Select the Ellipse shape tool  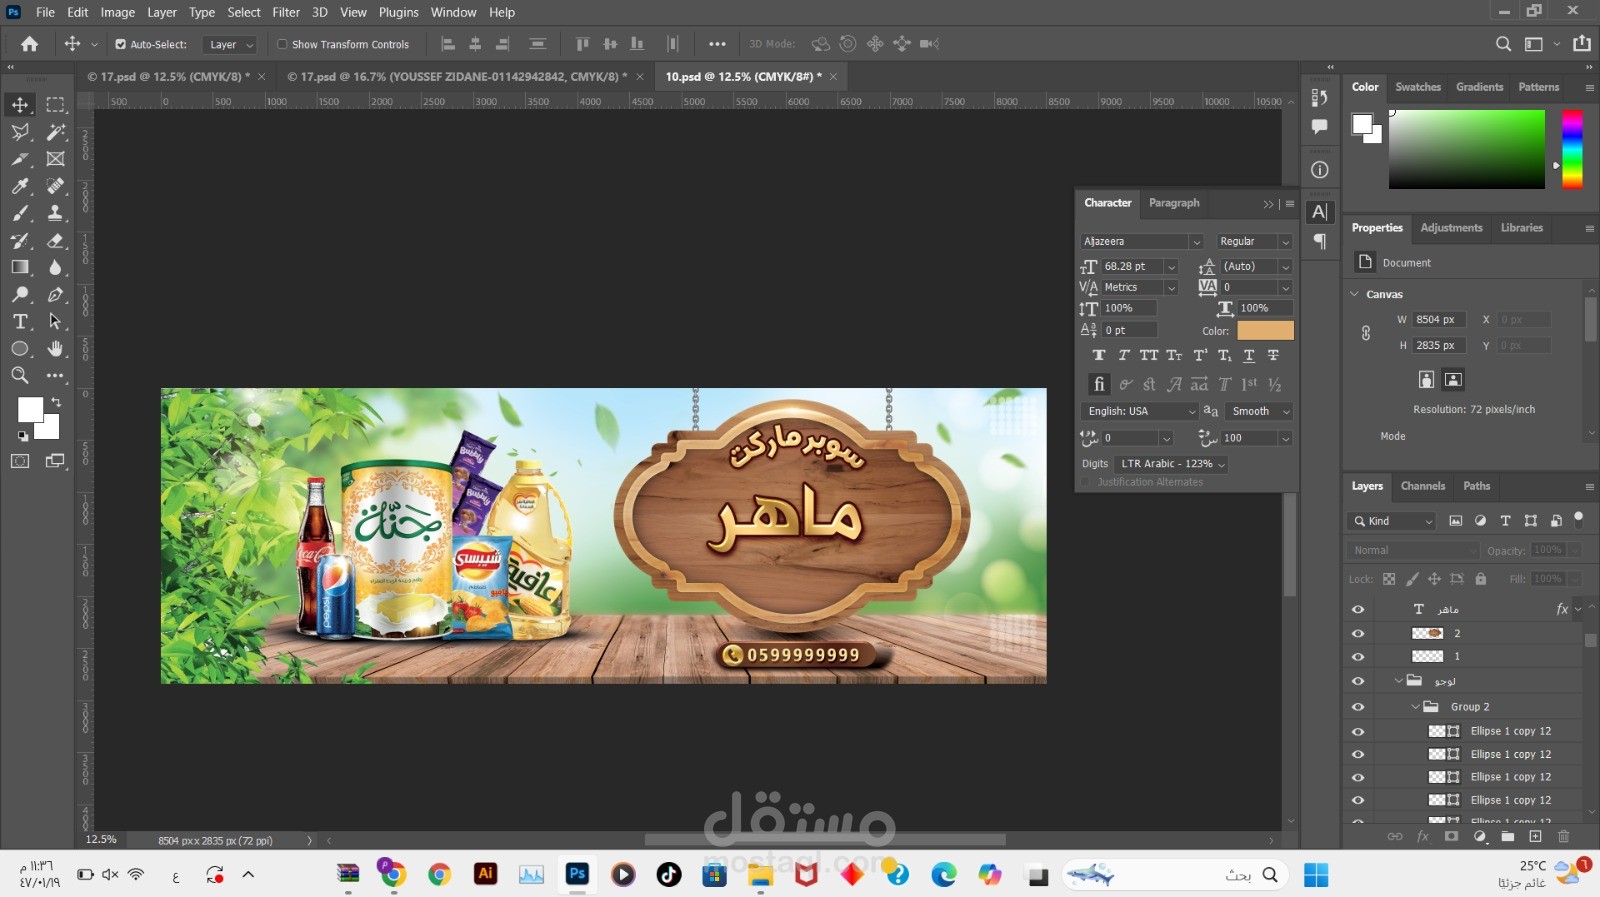tap(20, 348)
